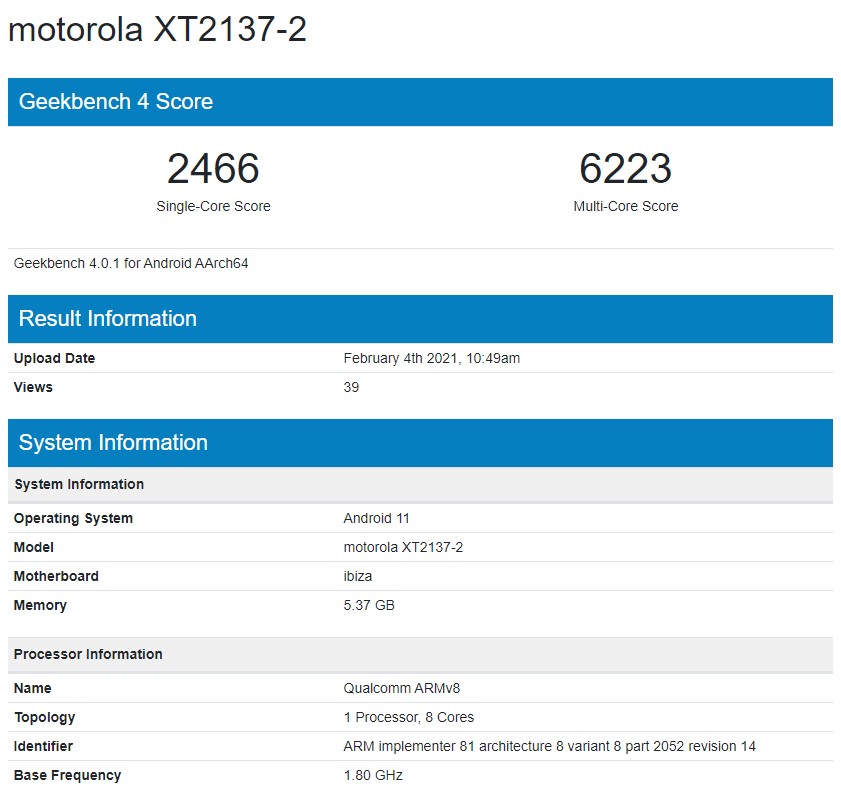
Task: Click the Geekbench 4.0.1 for Android version text
Action: (x=131, y=264)
